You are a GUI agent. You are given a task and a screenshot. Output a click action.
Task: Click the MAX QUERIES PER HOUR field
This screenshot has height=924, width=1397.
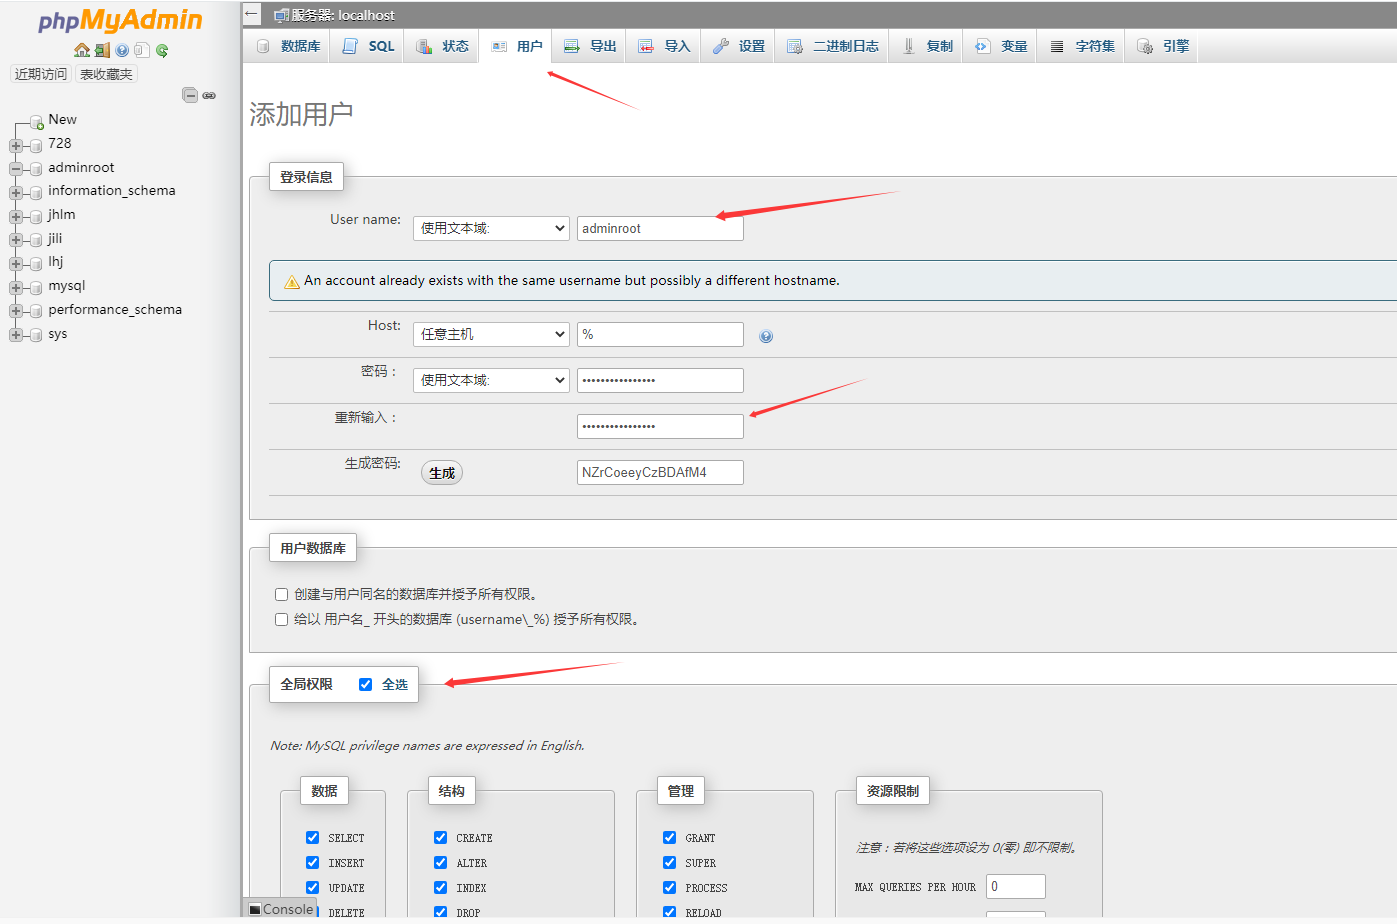(1016, 887)
